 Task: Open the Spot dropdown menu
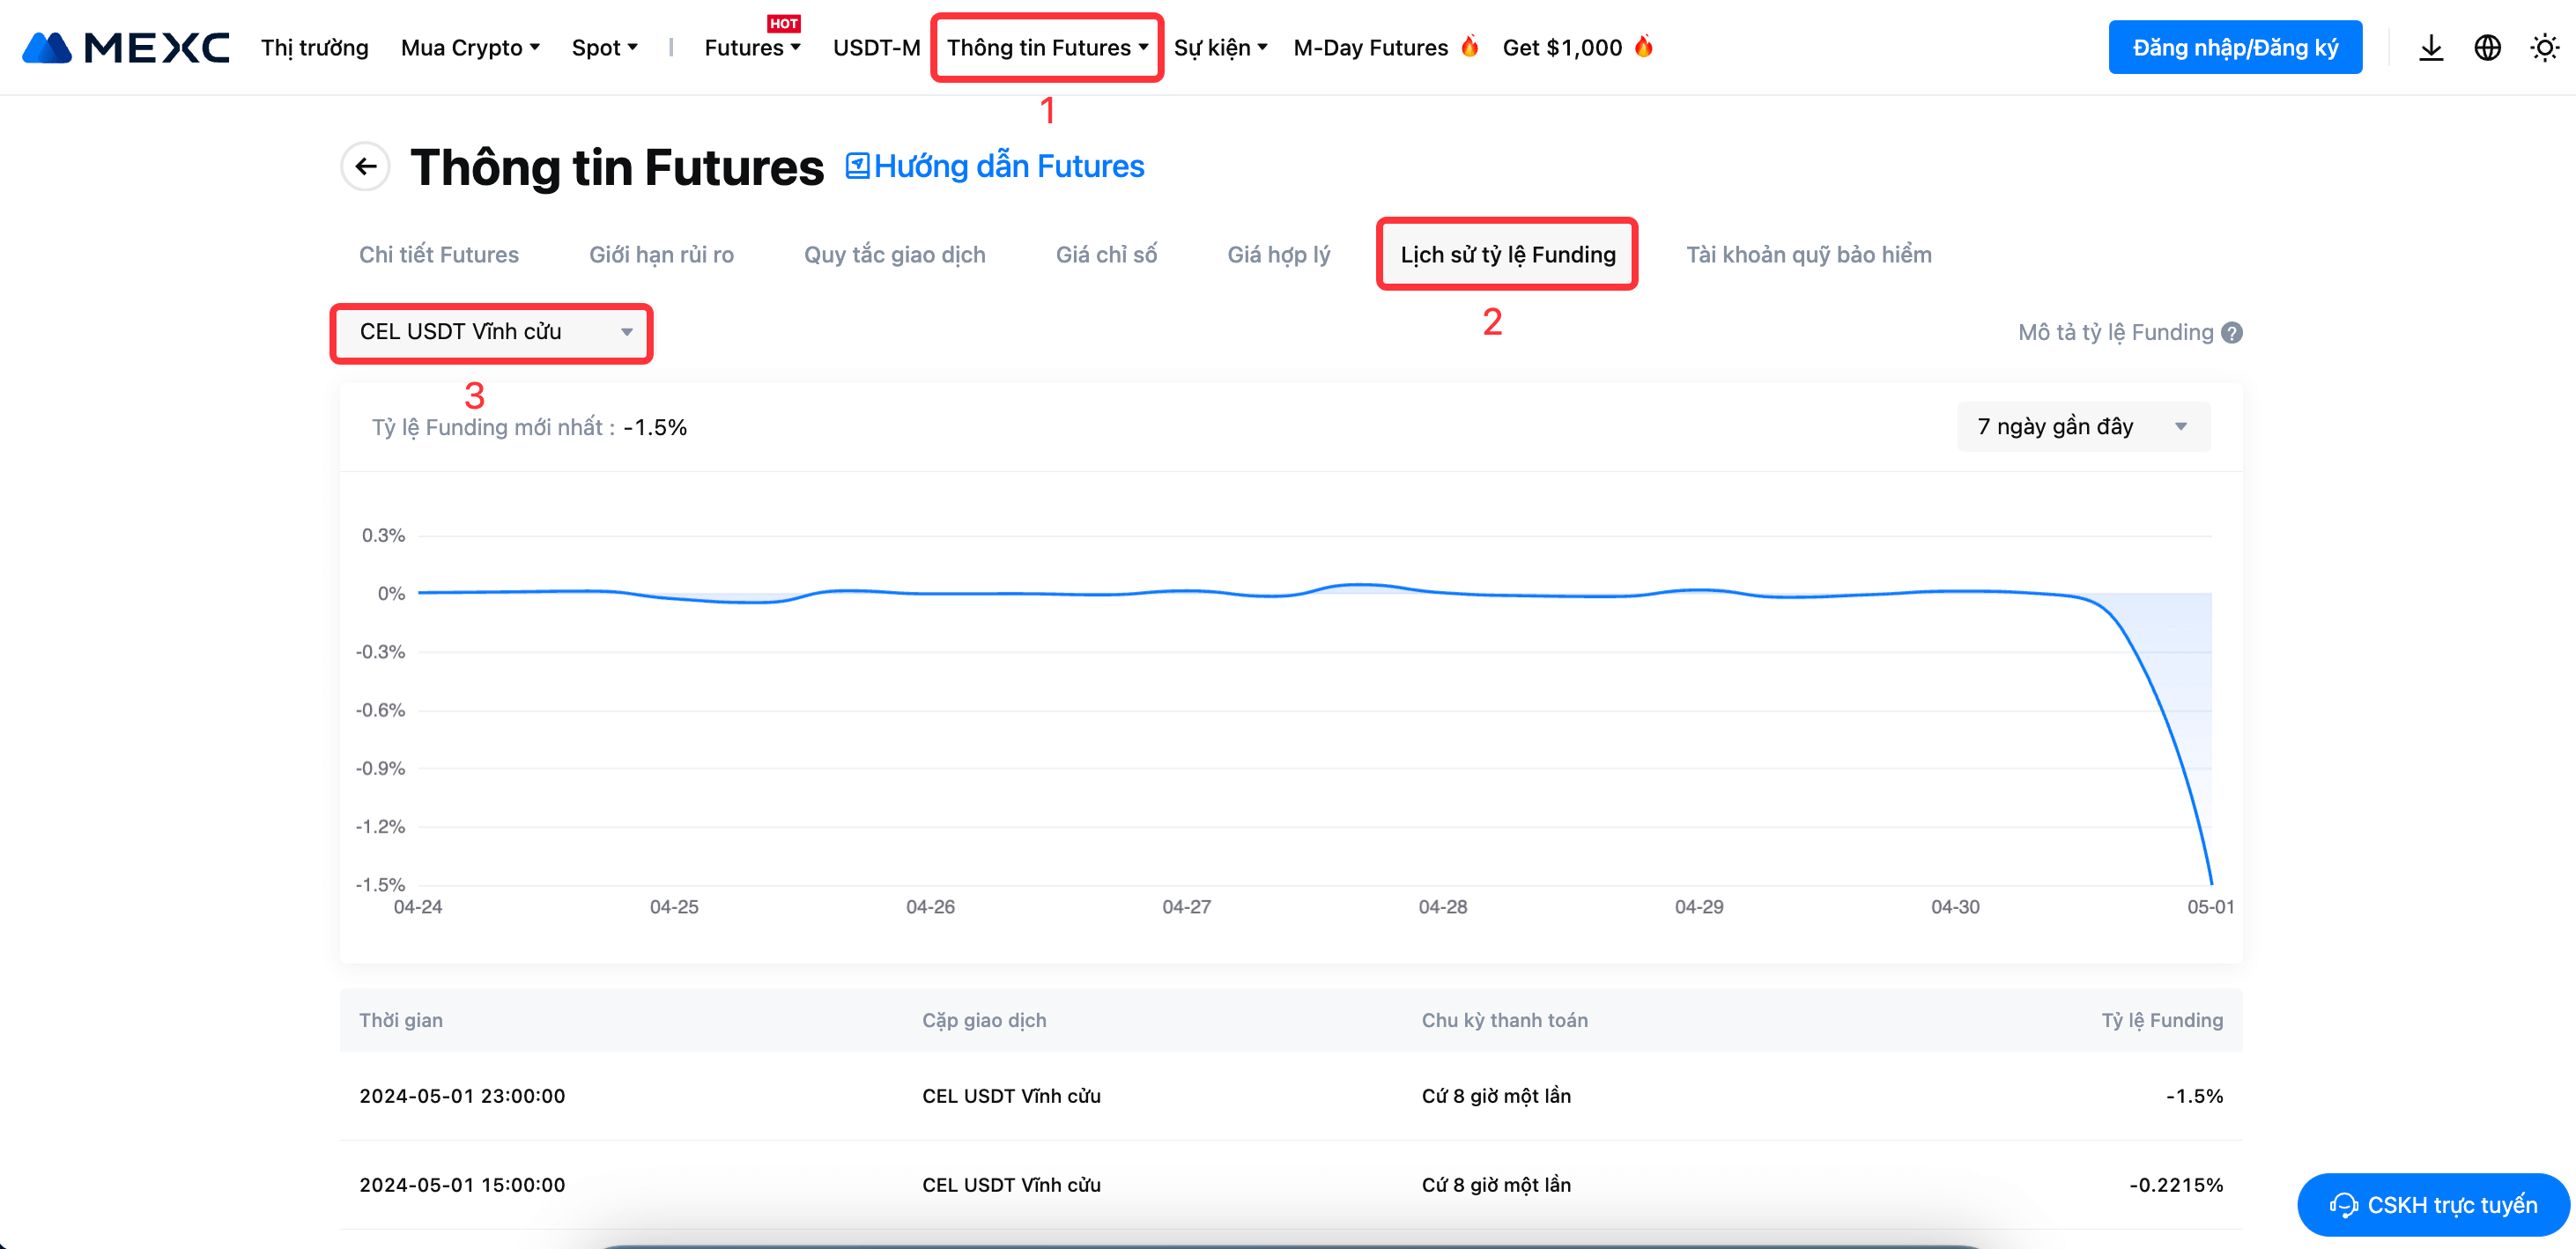tap(604, 47)
